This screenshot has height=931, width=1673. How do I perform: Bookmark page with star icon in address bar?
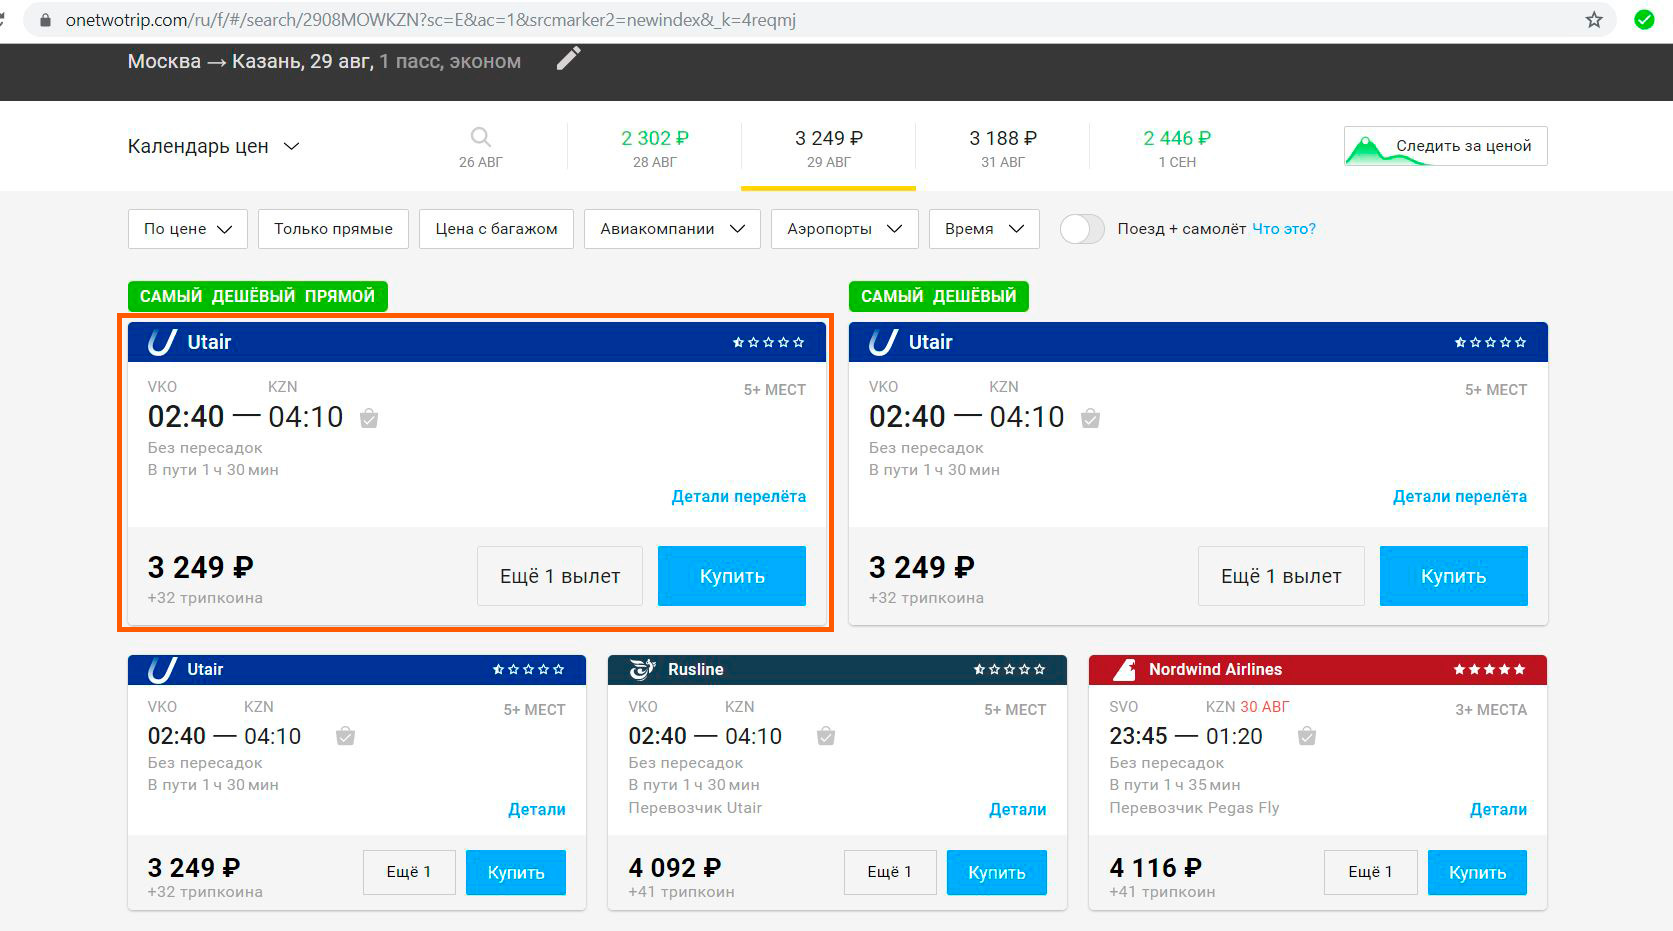point(1594,19)
